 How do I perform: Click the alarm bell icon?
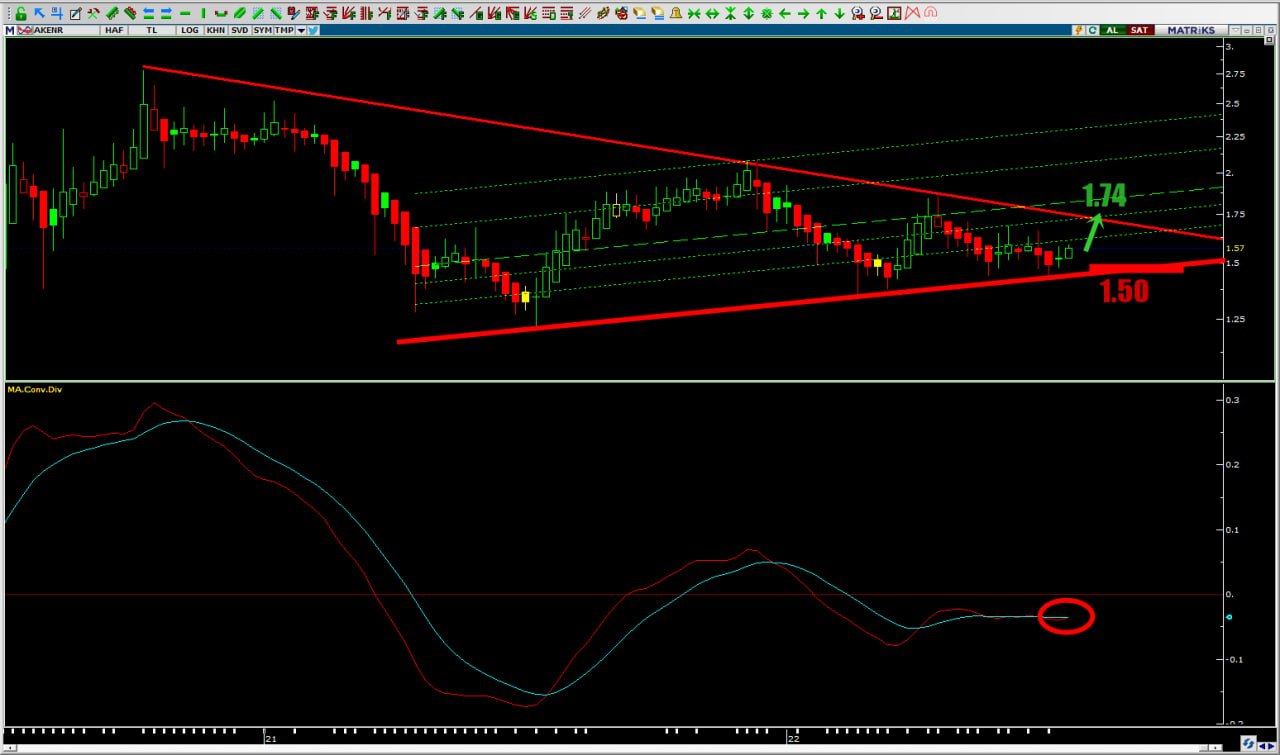coord(675,14)
